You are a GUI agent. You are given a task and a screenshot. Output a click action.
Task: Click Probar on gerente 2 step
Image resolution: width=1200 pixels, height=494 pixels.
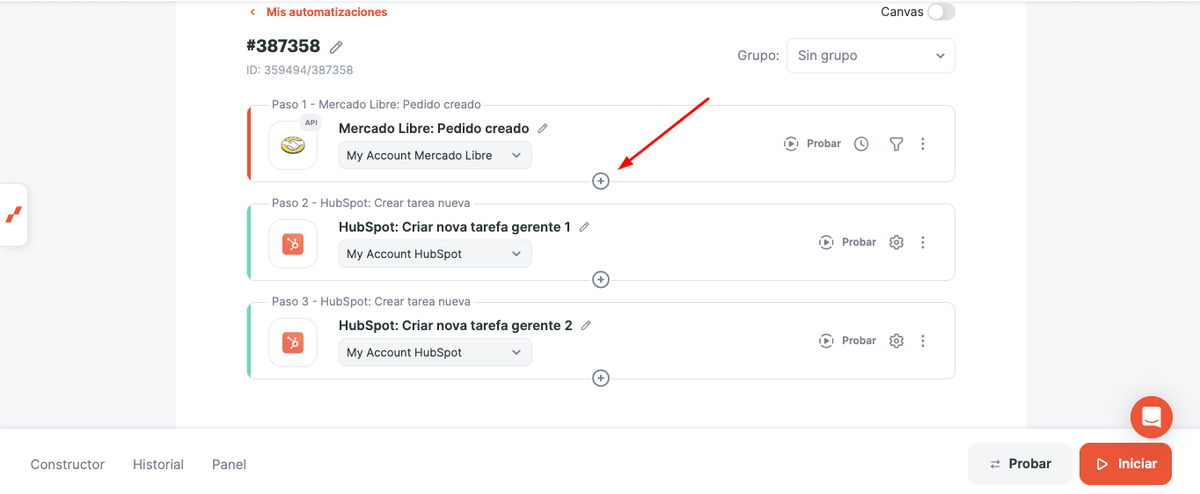[x=847, y=341]
